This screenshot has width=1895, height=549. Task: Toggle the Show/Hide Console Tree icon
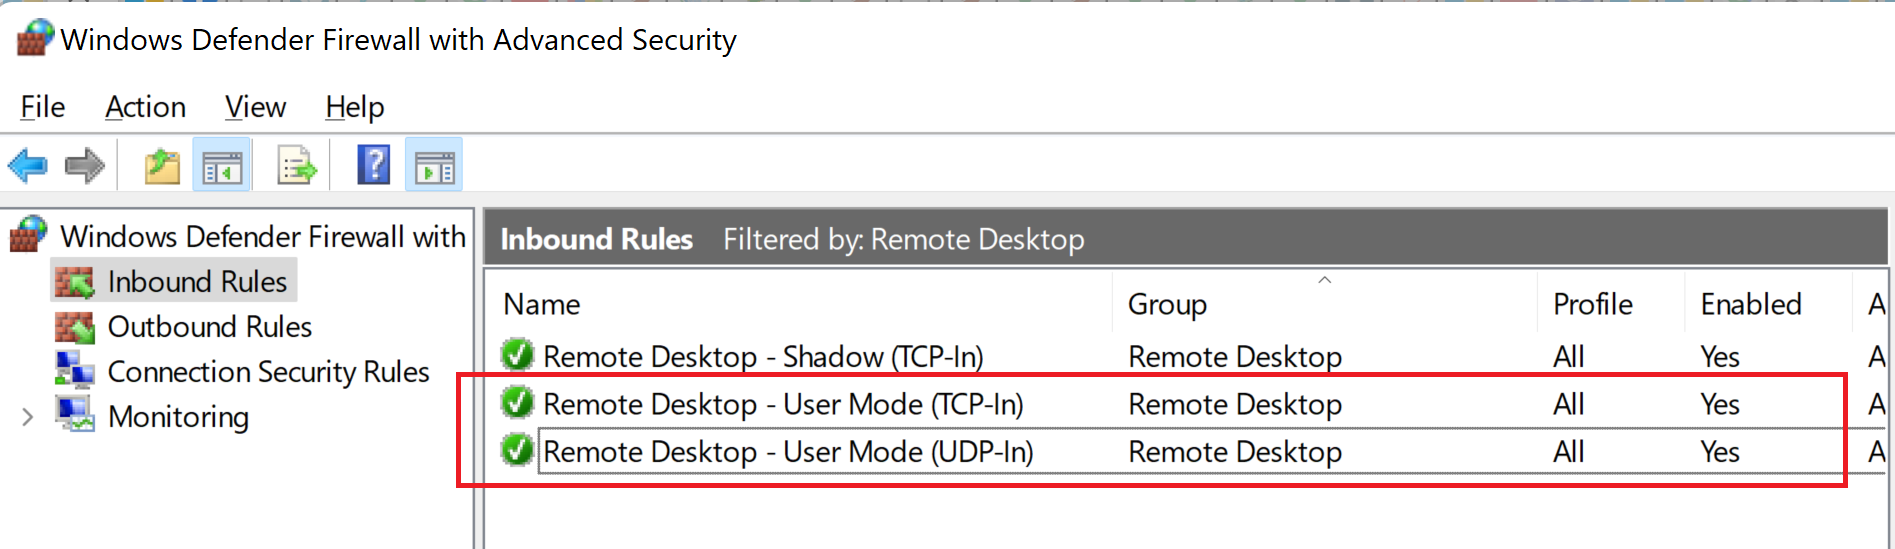[x=222, y=165]
